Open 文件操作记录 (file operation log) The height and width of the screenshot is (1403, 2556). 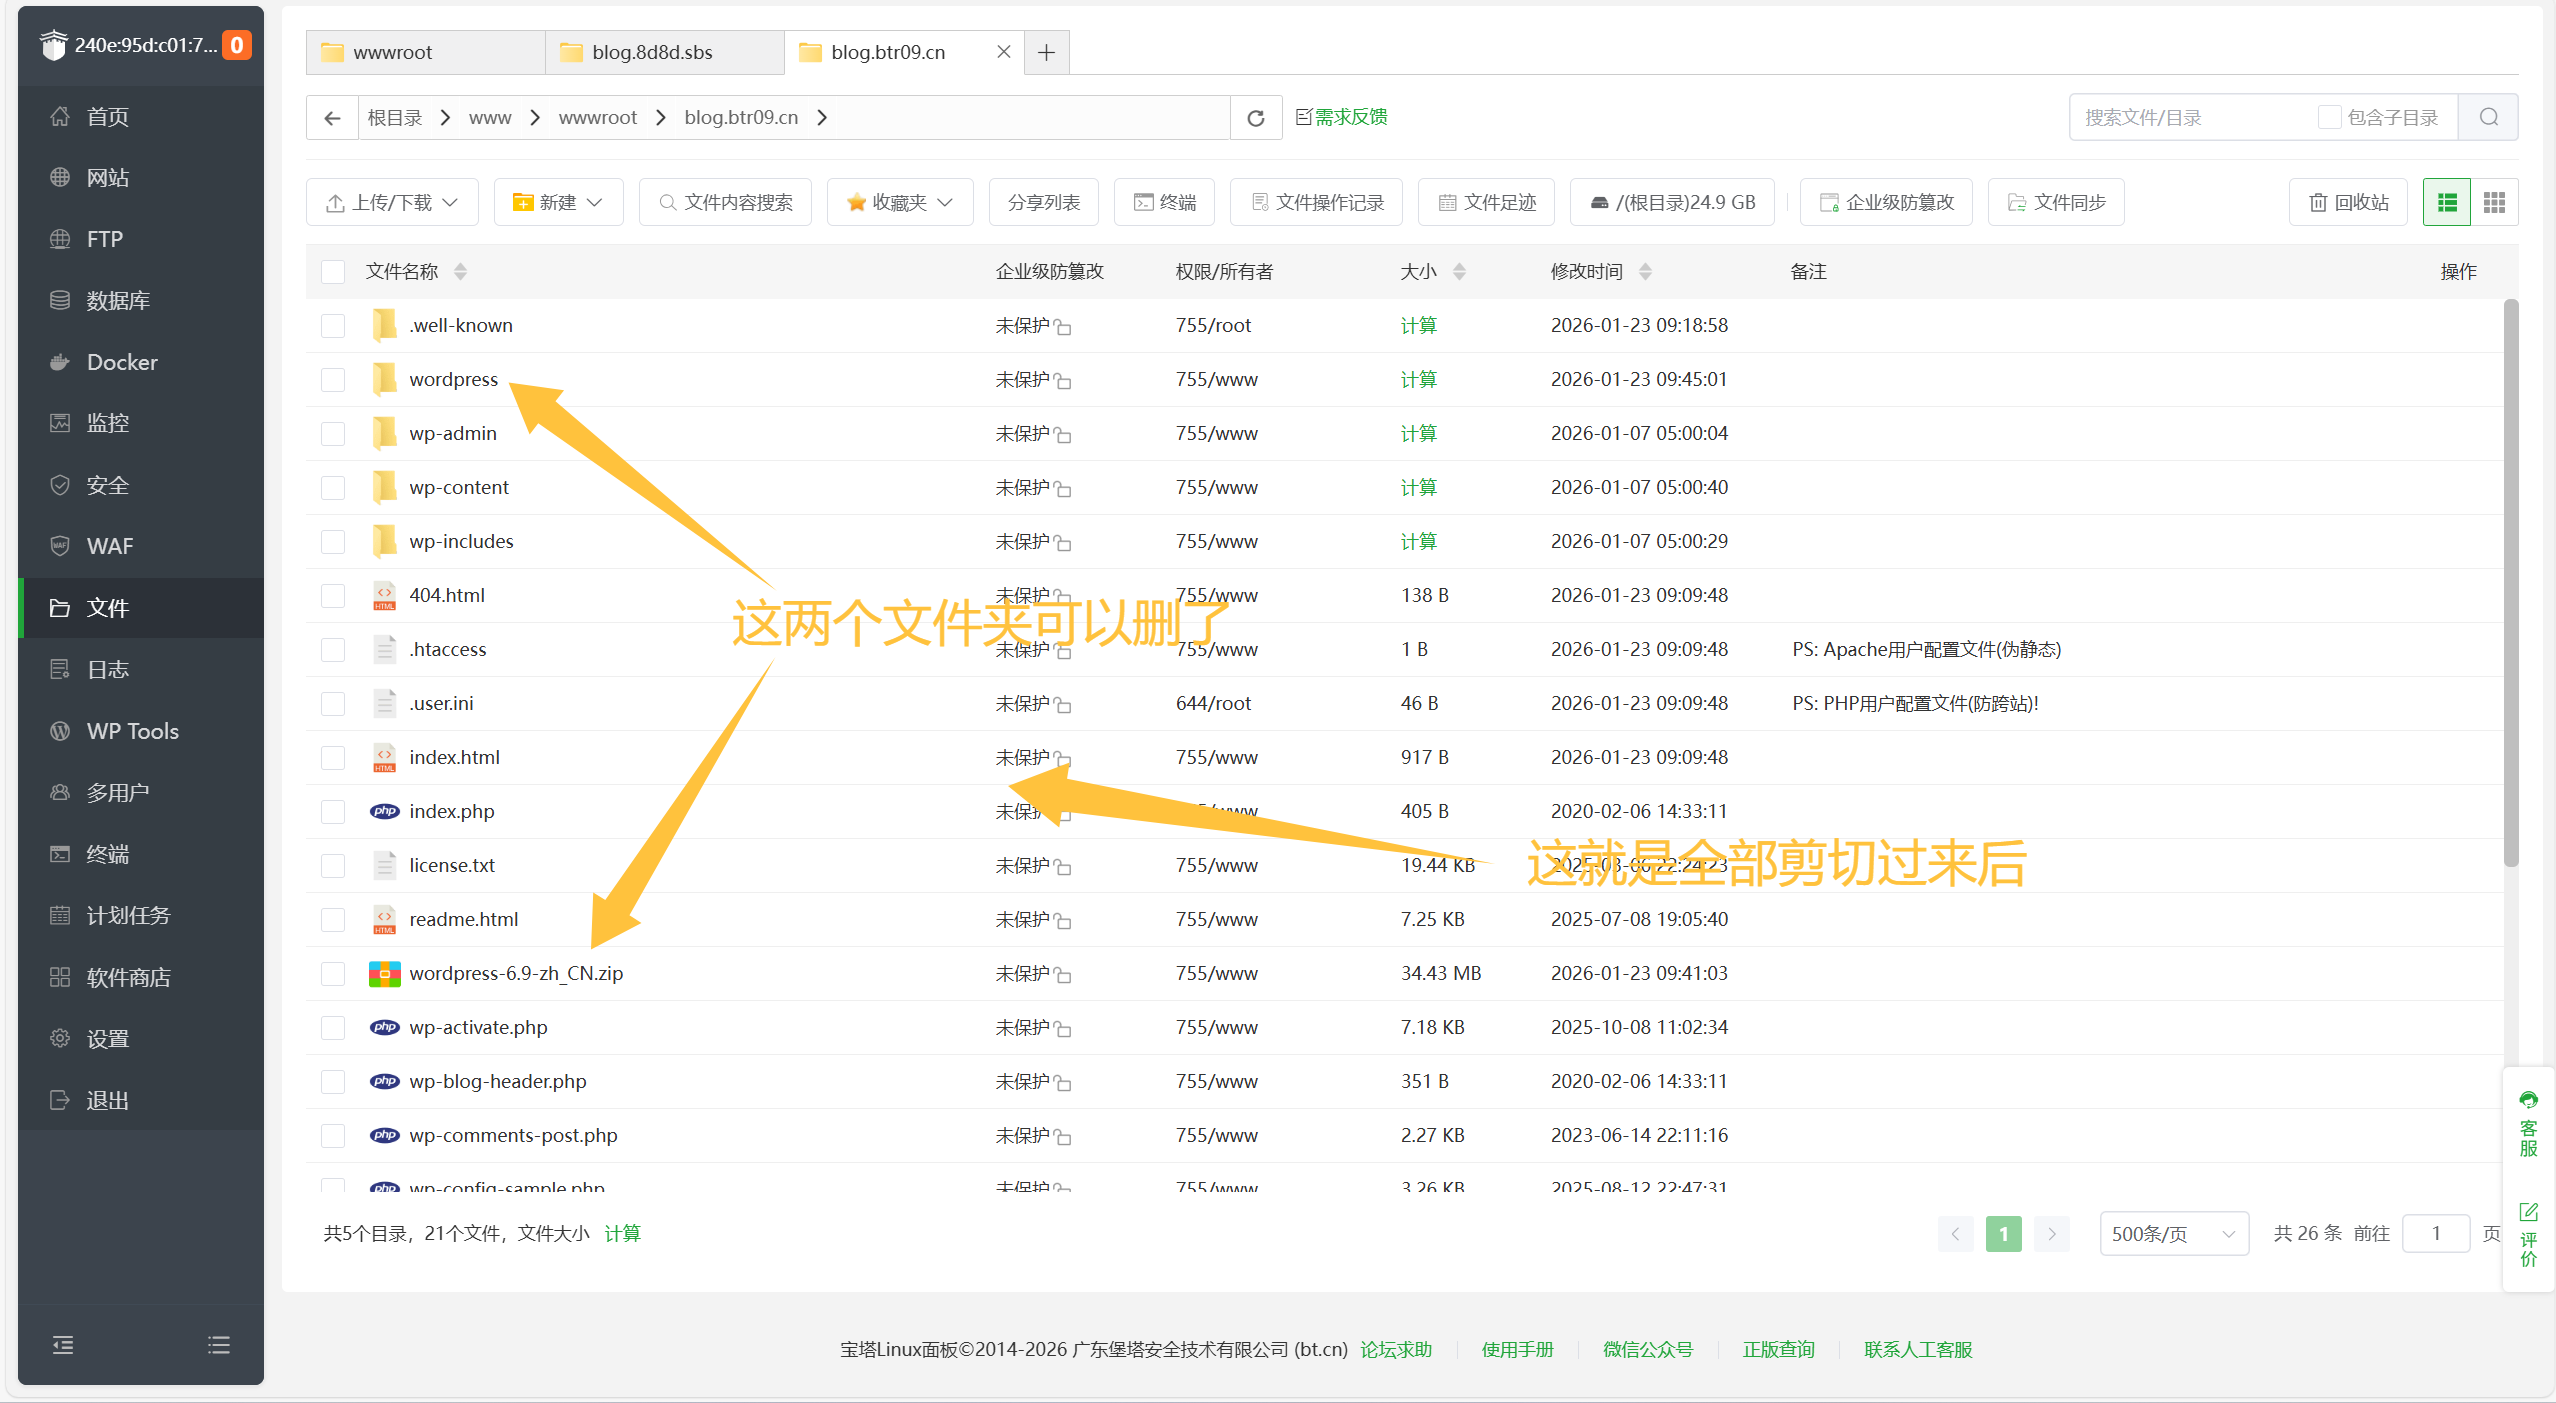coord(1315,201)
